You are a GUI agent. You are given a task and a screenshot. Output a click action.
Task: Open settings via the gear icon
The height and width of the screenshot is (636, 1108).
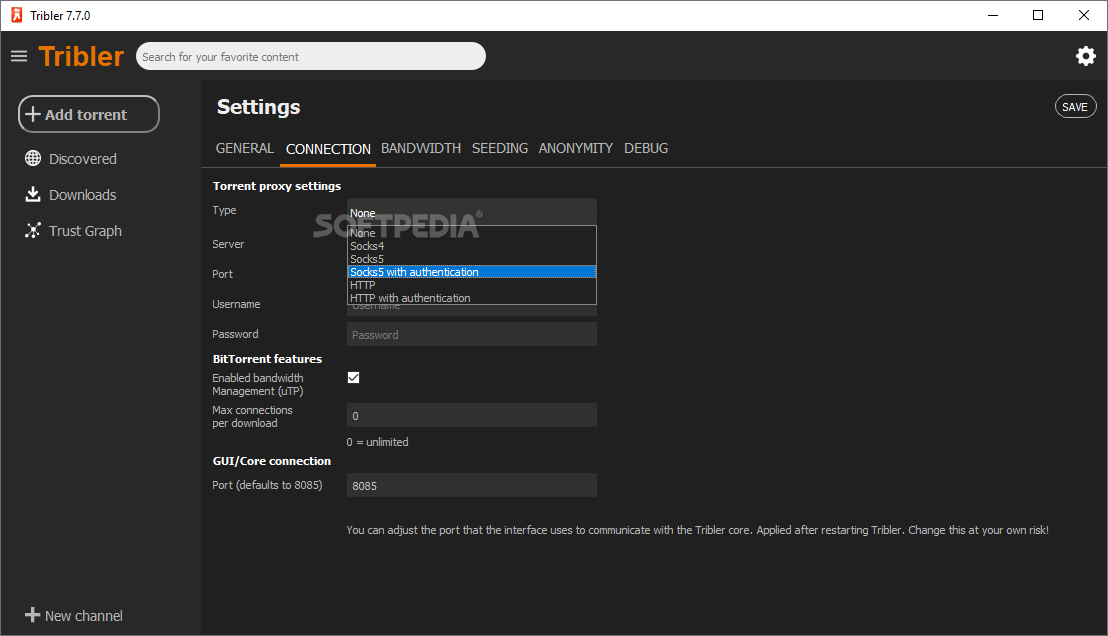(x=1085, y=56)
